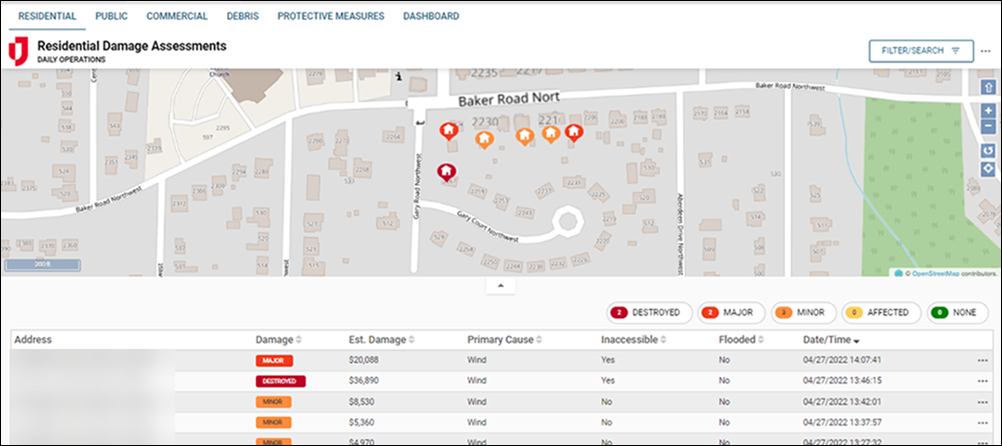Image resolution: width=1002 pixels, height=446 pixels.
Task: Click the map zoom in plus button
Action: [988, 108]
